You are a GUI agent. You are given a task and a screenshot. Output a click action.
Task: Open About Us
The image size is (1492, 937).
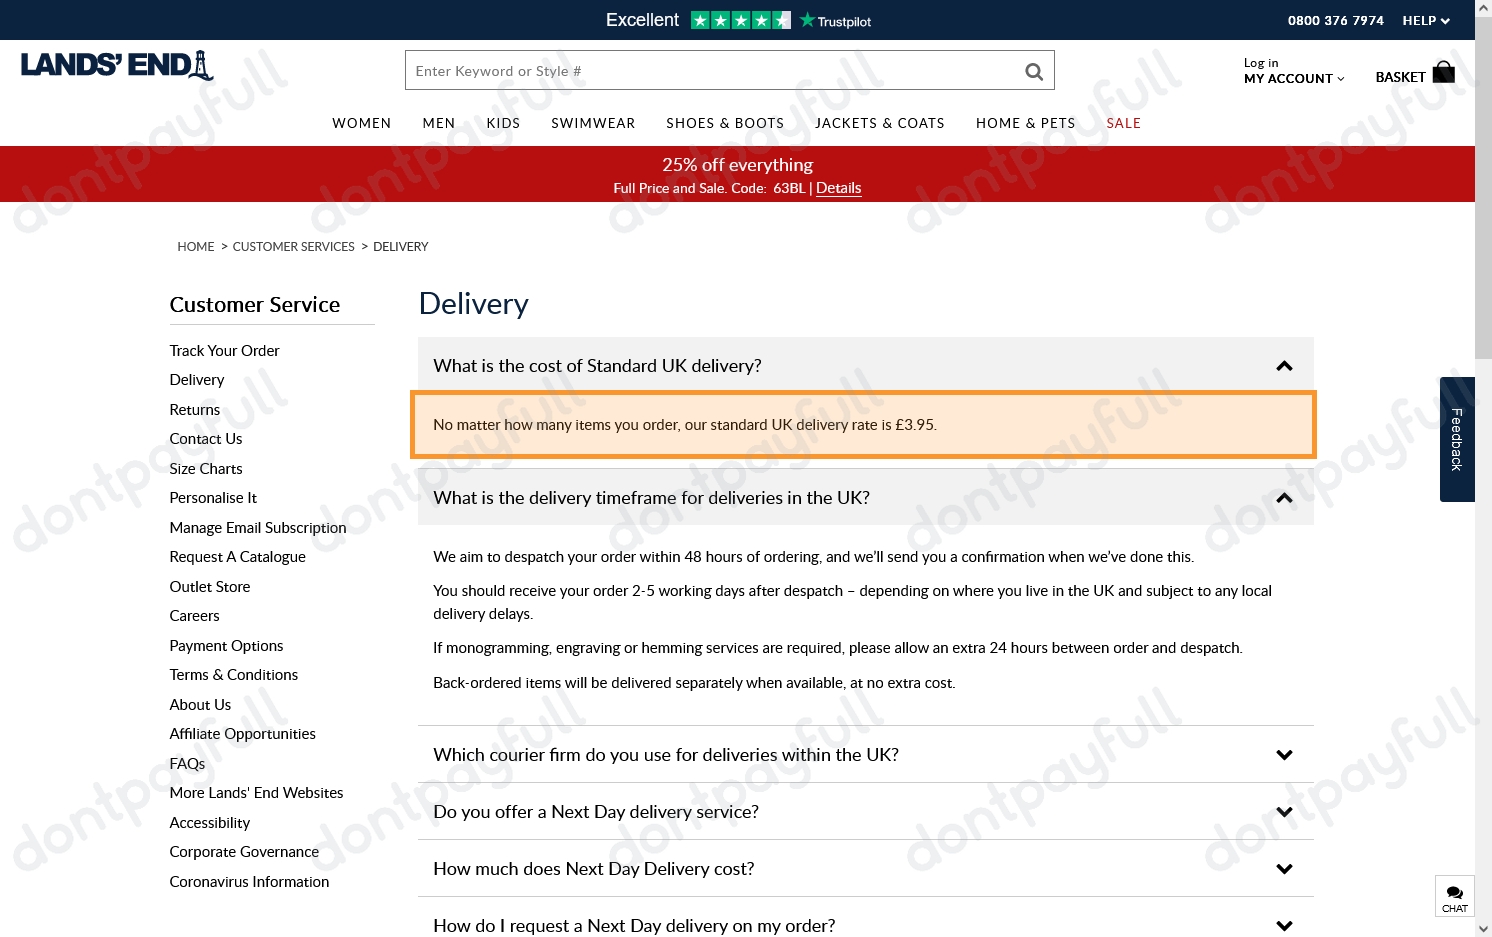click(x=200, y=705)
